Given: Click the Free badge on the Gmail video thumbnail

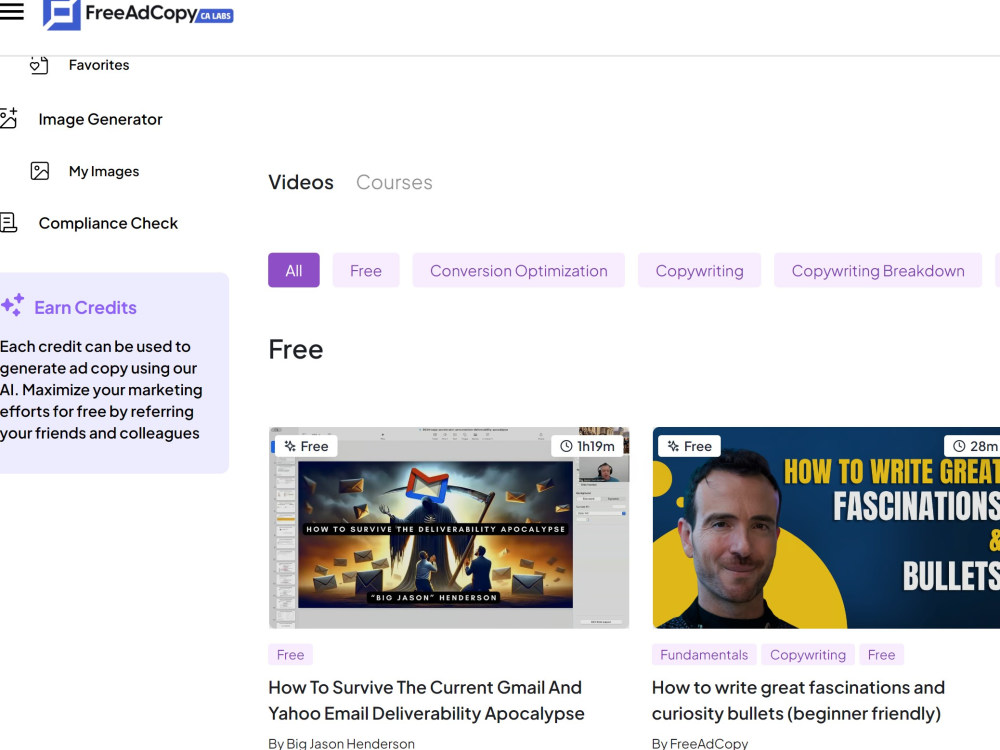Looking at the screenshot, I should [x=305, y=446].
